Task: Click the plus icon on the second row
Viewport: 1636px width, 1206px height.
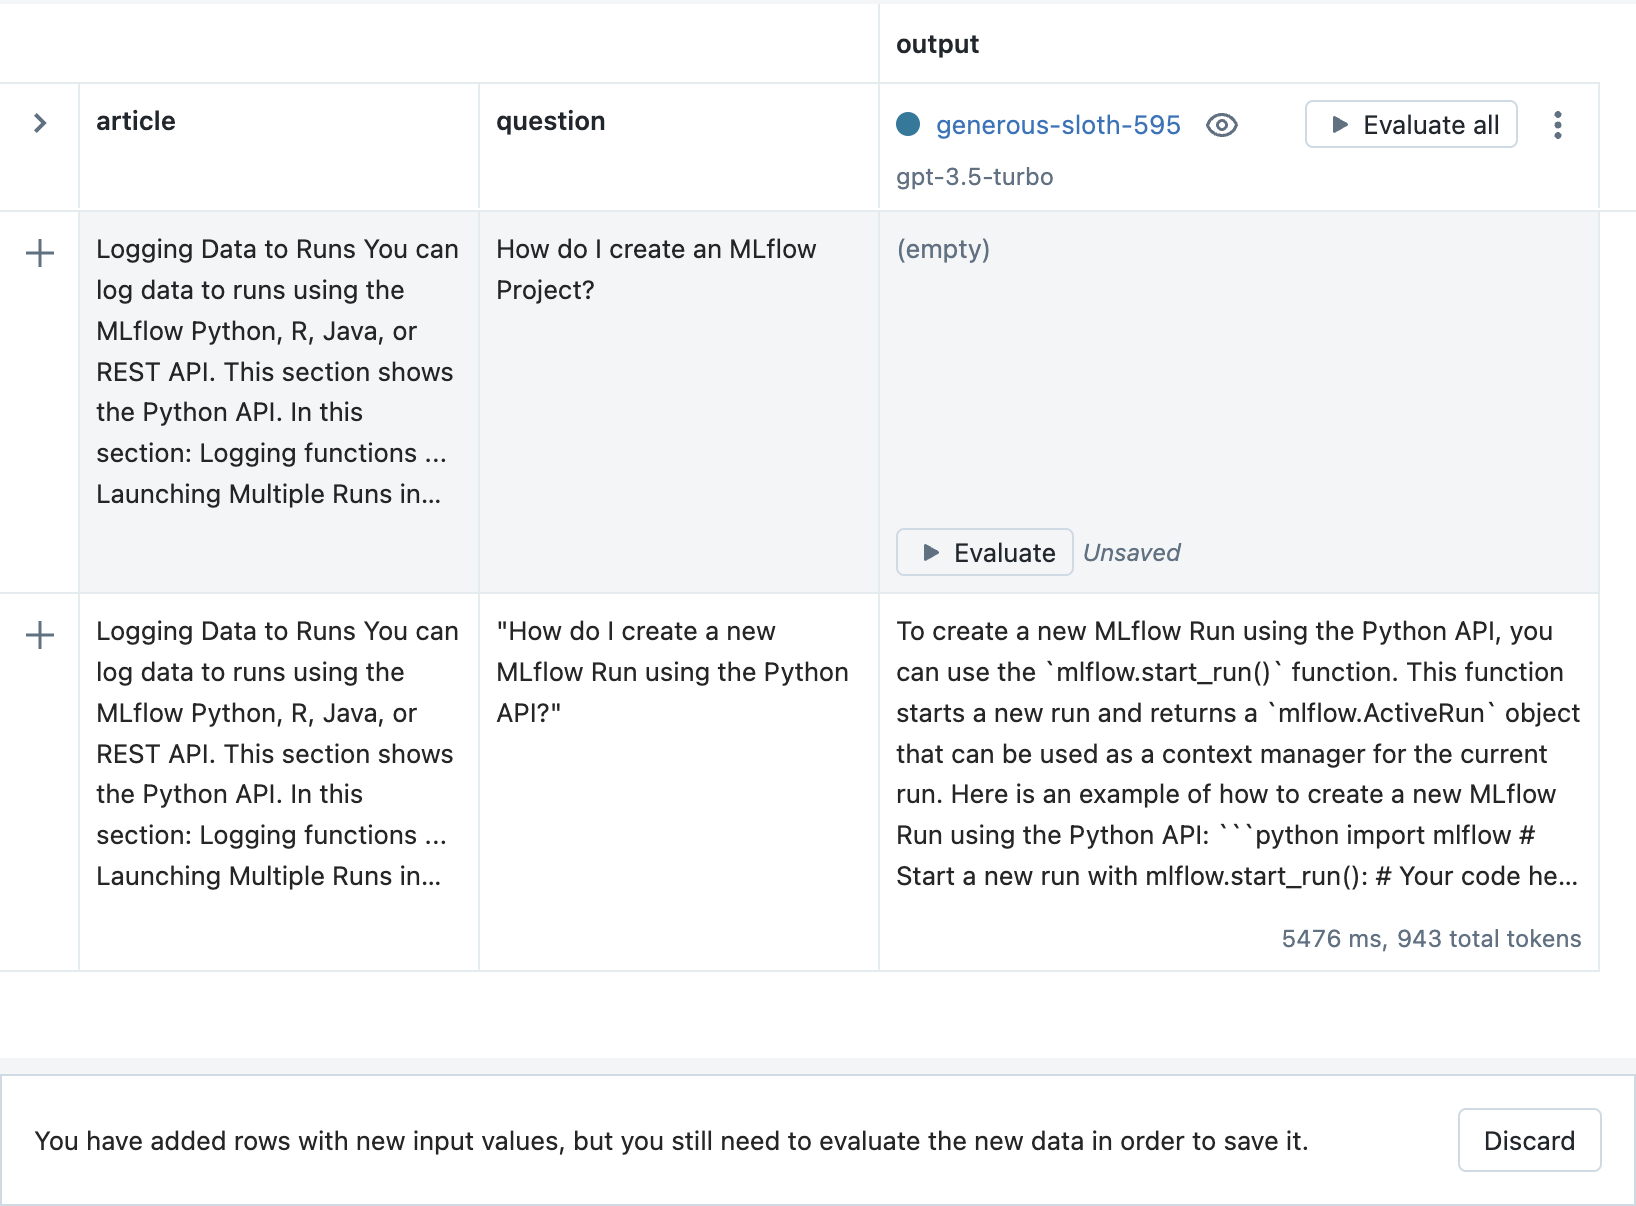Action: [x=40, y=635]
